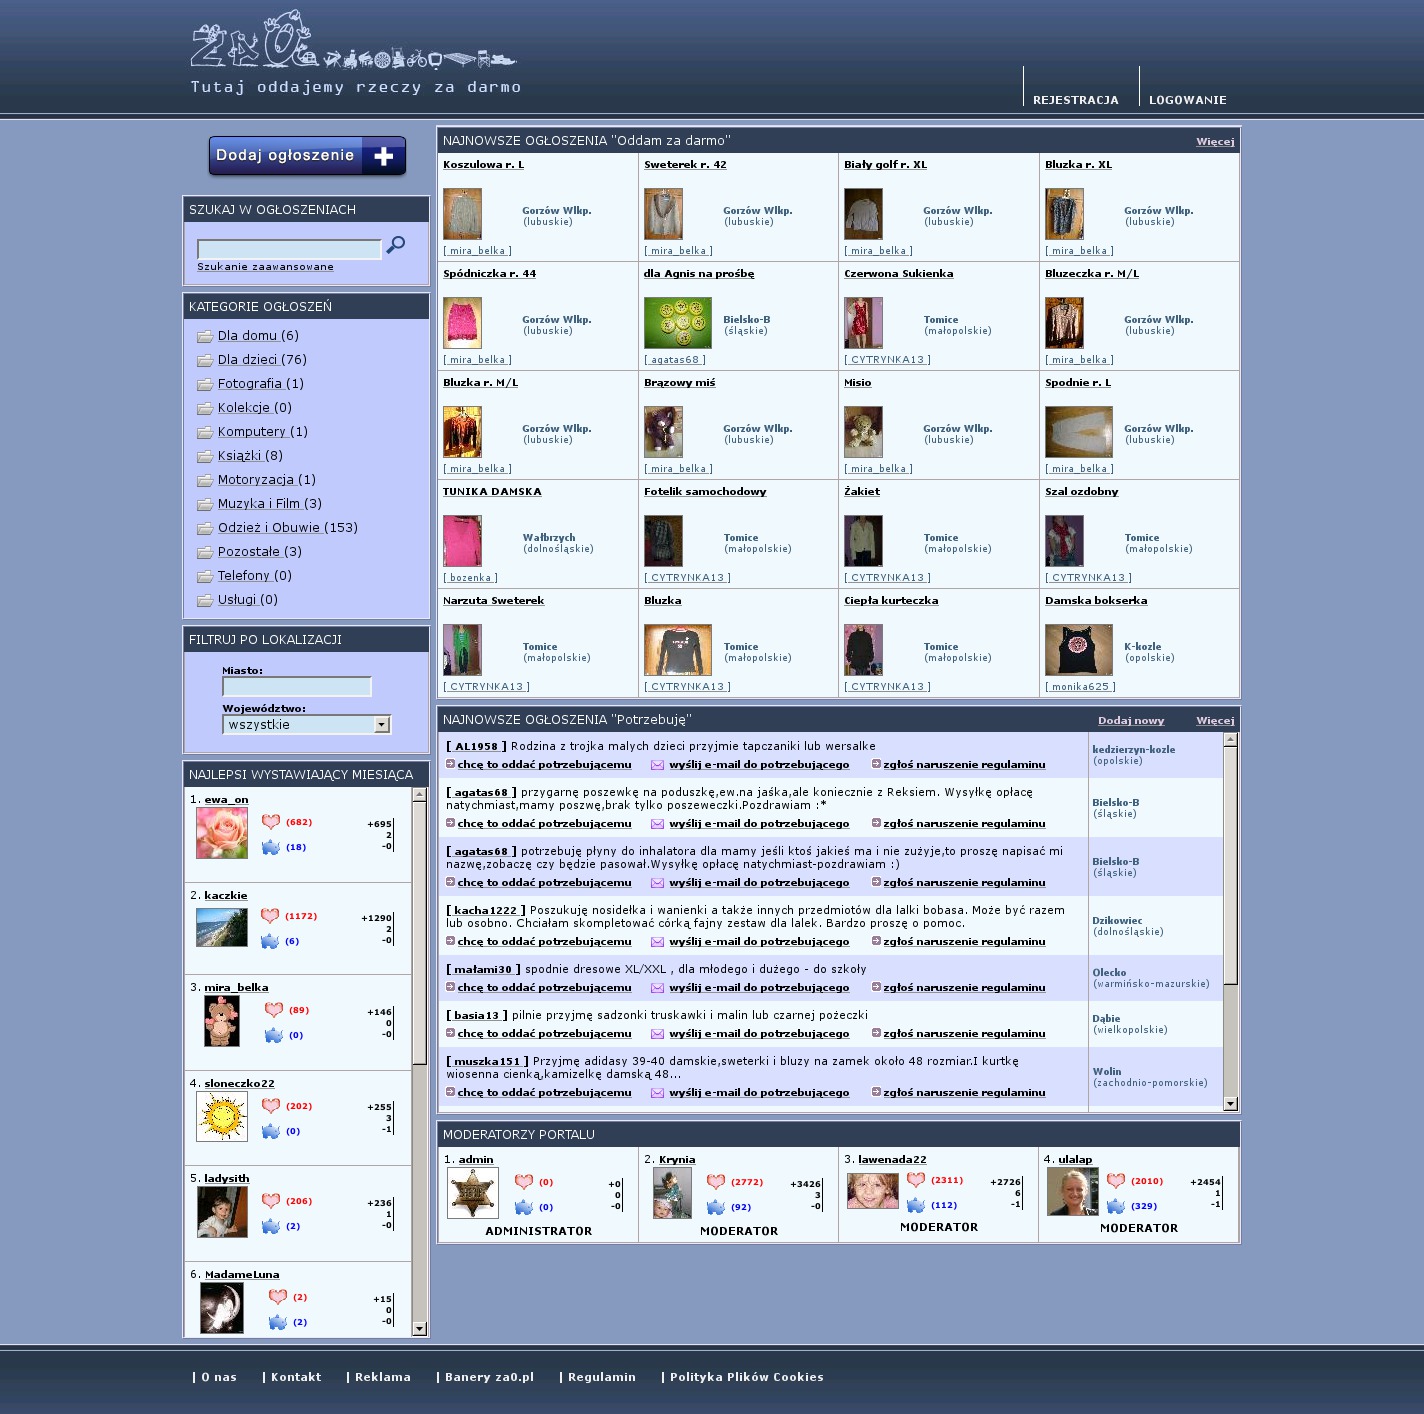The height and width of the screenshot is (1414, 1424).
Task: Open the Damska bokserka thumbnail
Action: (1078, 650)
